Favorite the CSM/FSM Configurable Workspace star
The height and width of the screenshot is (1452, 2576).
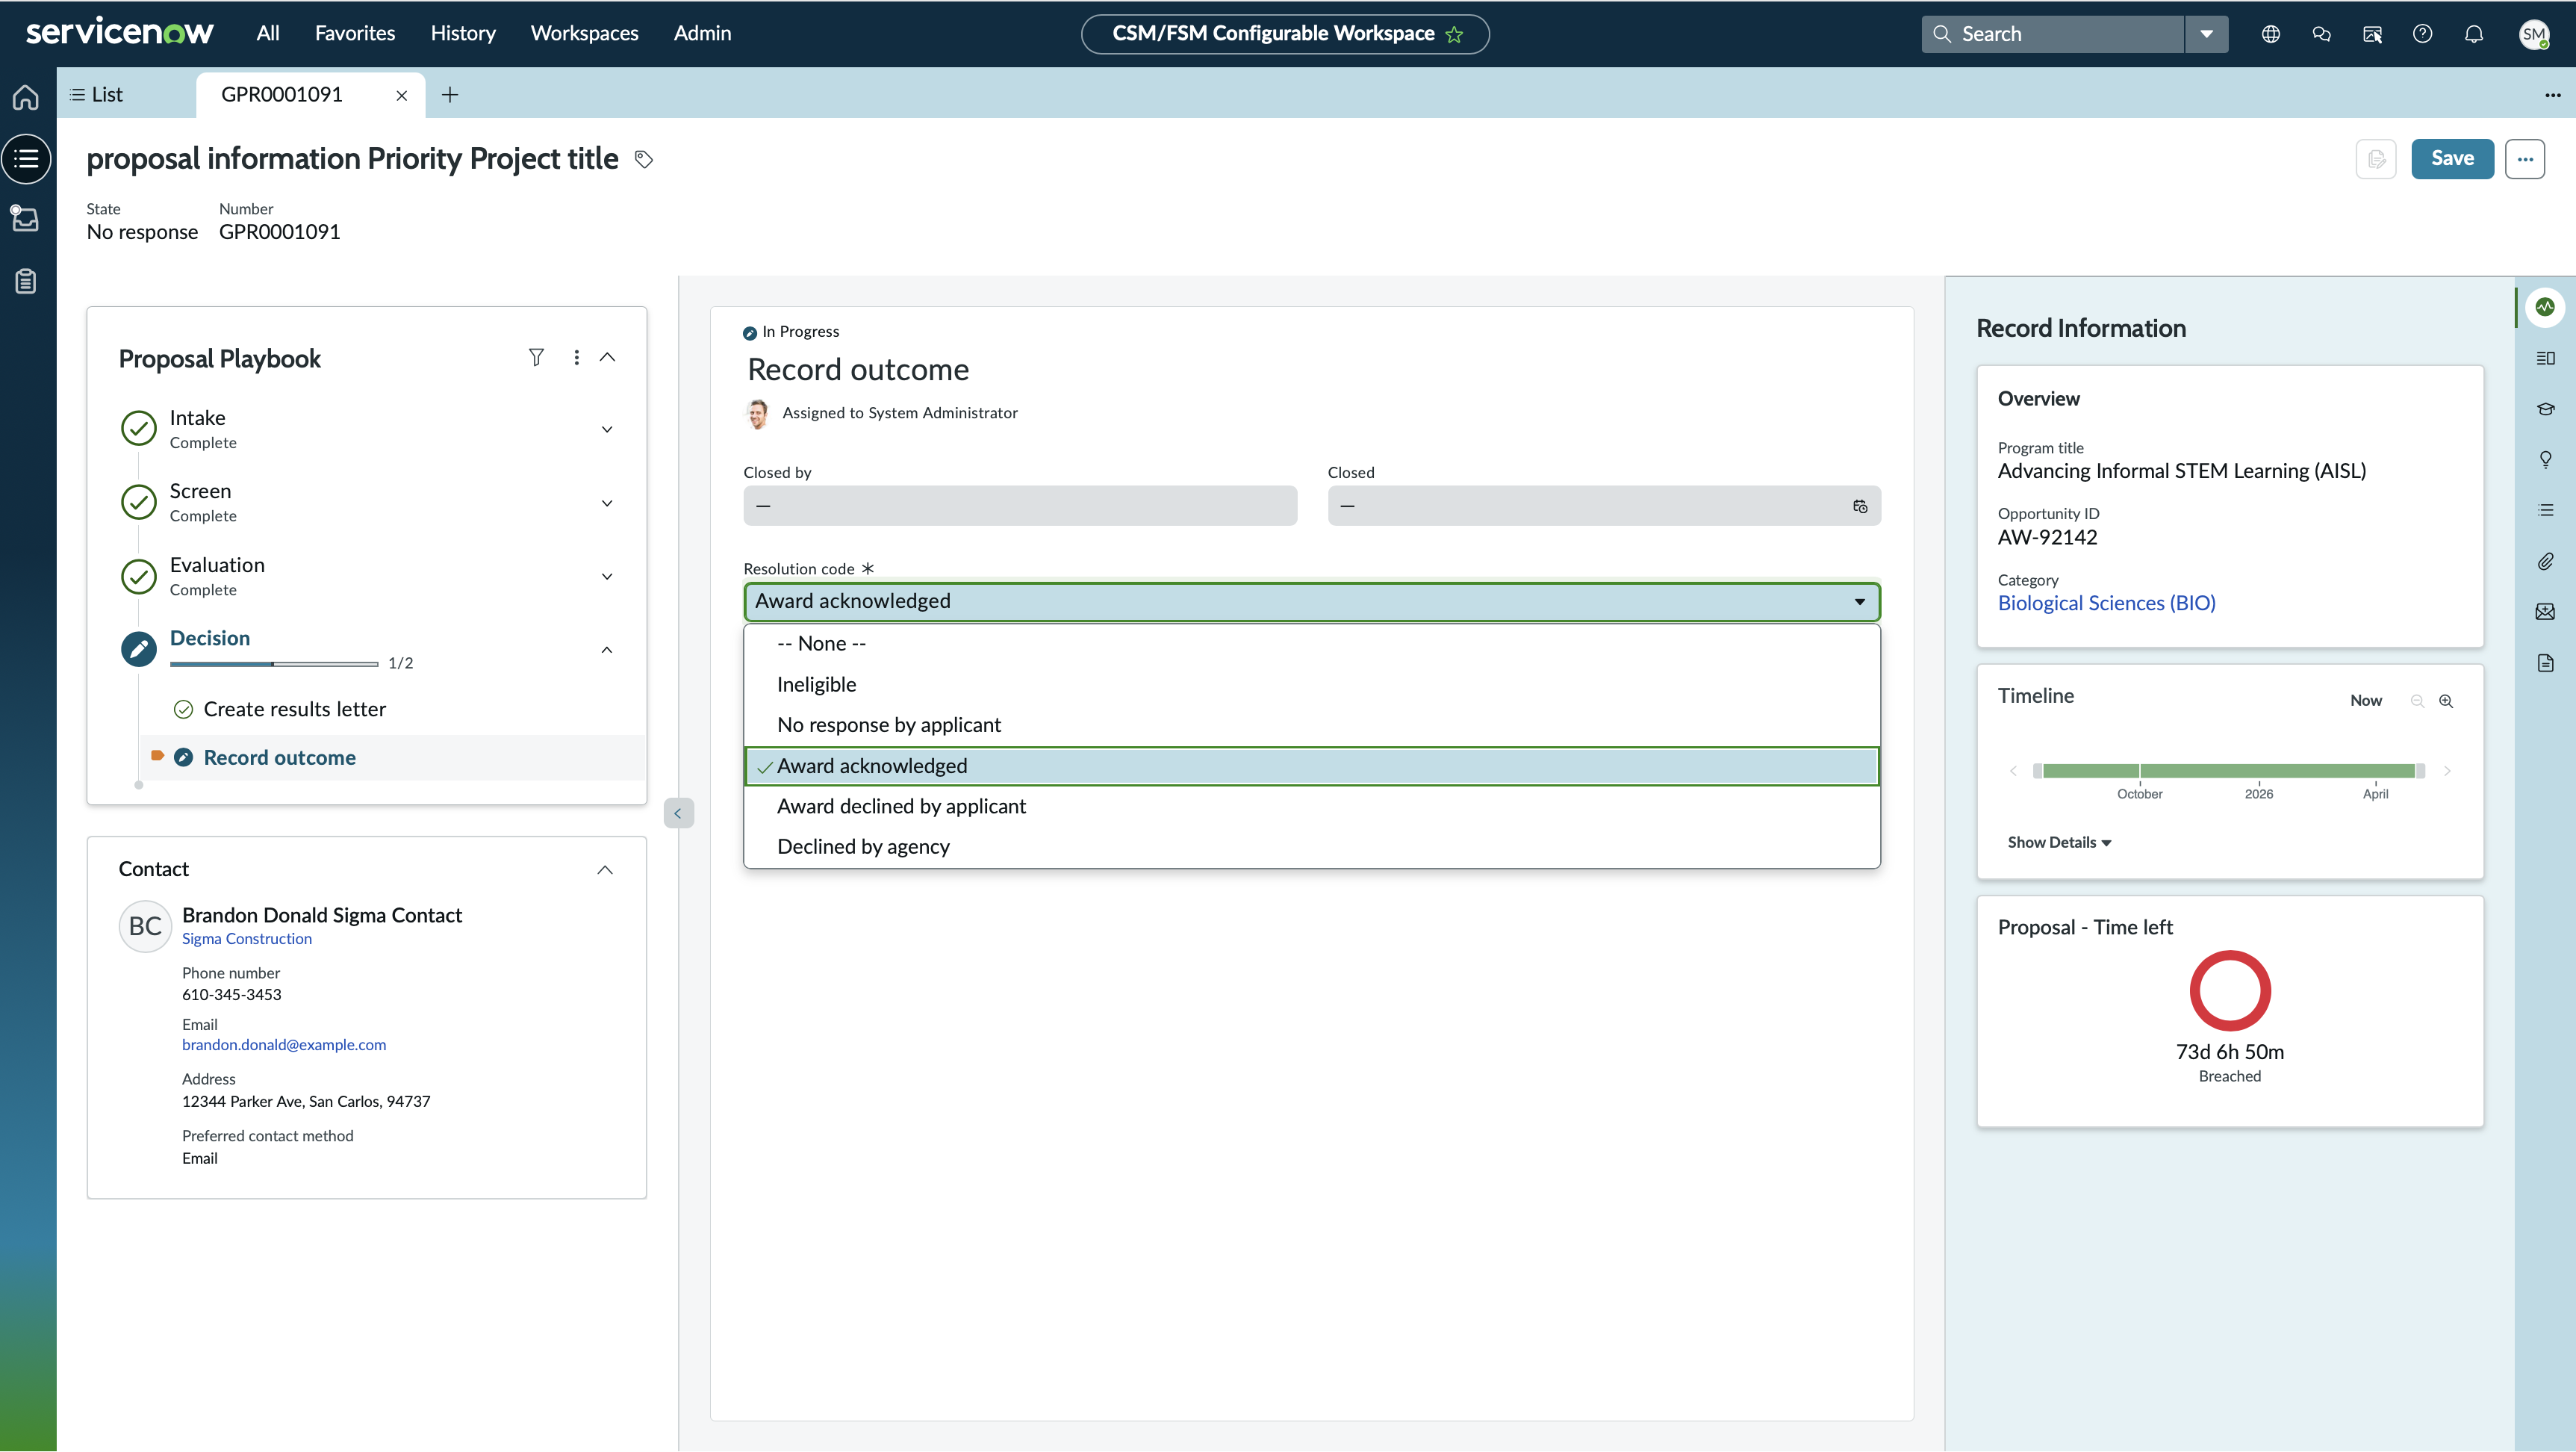[1454, 35]
